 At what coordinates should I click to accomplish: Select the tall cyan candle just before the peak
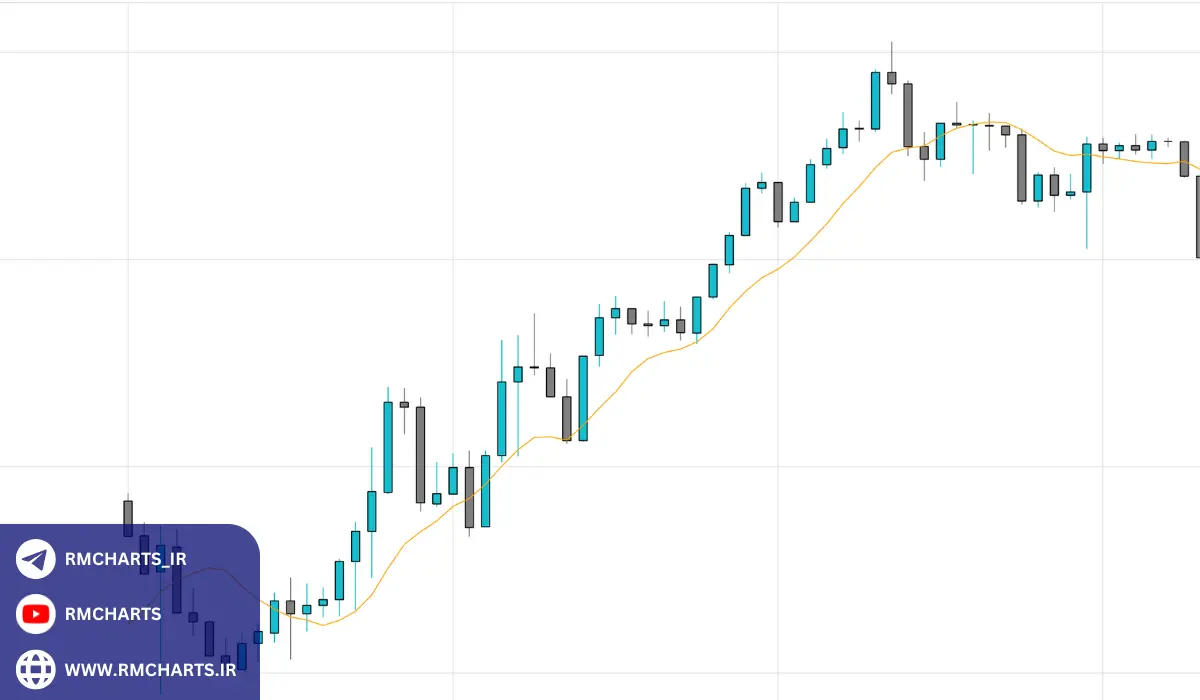[875, 100]
